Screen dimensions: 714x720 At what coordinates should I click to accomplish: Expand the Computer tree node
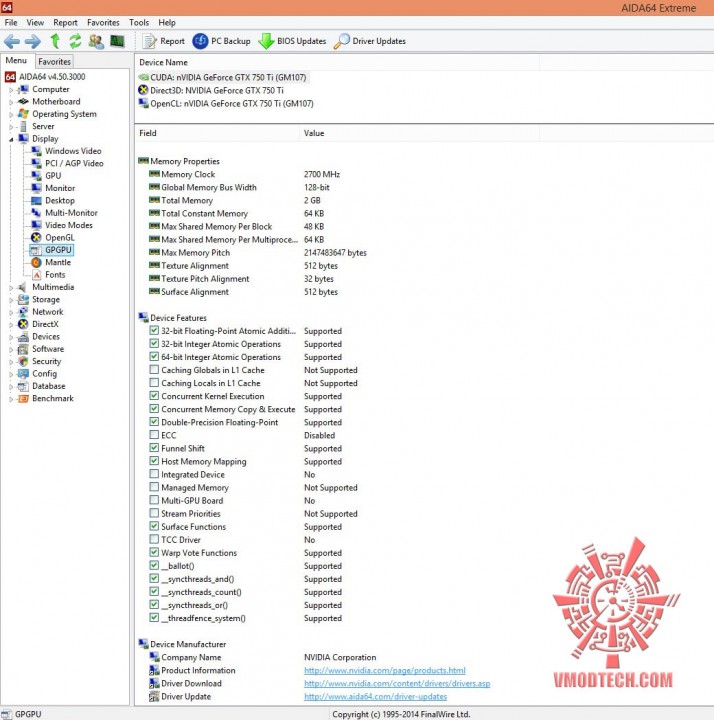11,90
